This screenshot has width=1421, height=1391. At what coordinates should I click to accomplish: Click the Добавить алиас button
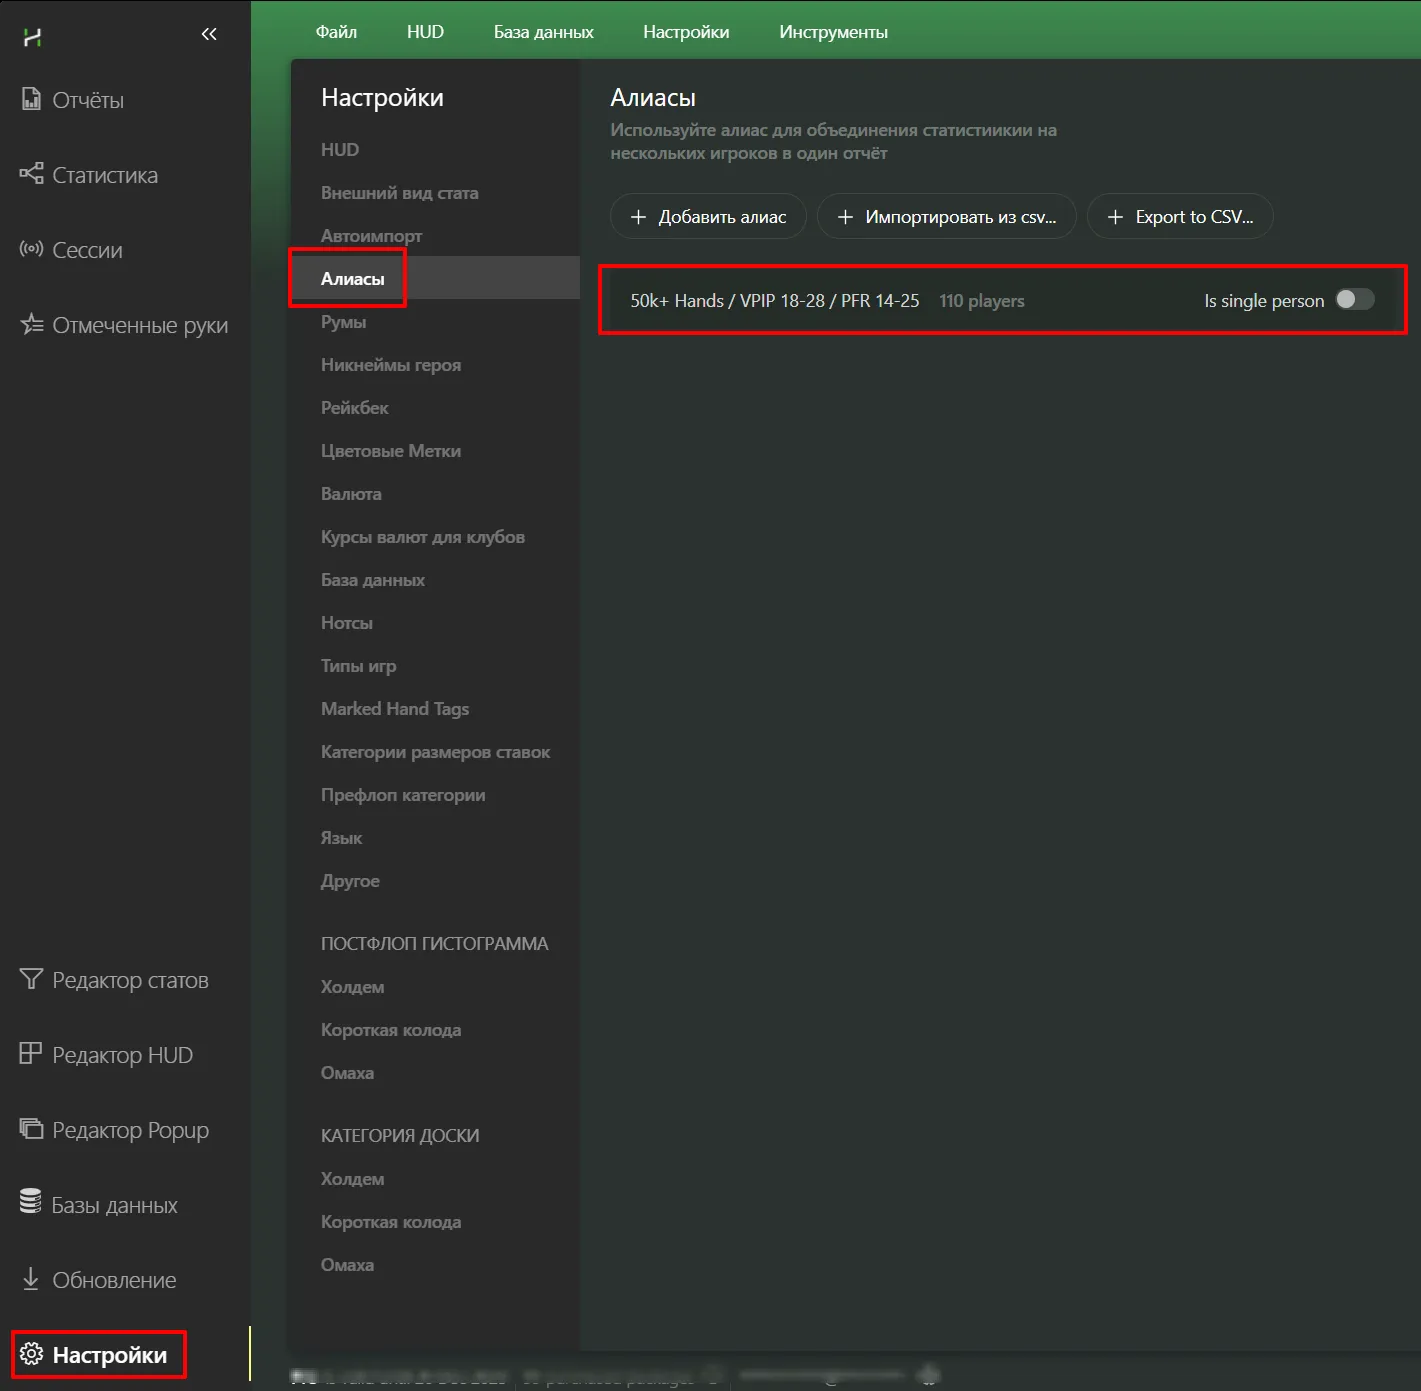tap(708, 217)
